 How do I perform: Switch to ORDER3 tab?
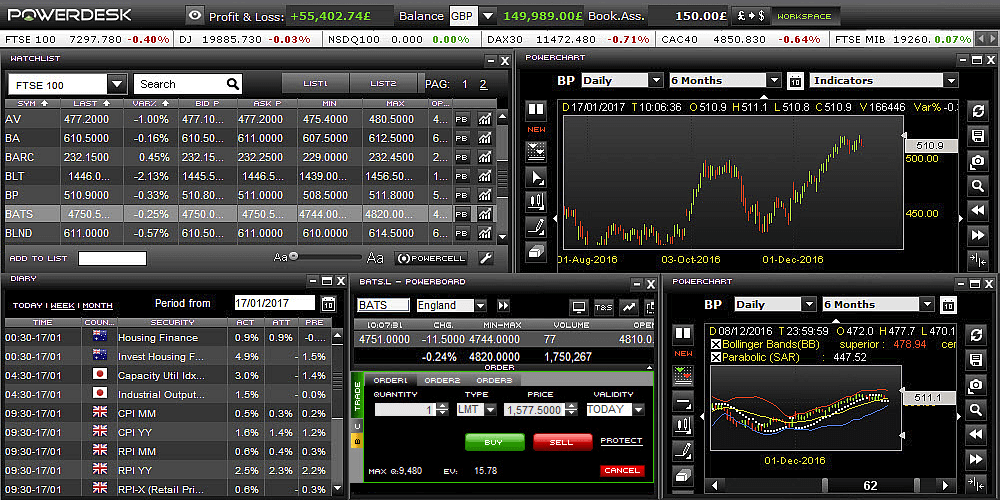point(494,380)
